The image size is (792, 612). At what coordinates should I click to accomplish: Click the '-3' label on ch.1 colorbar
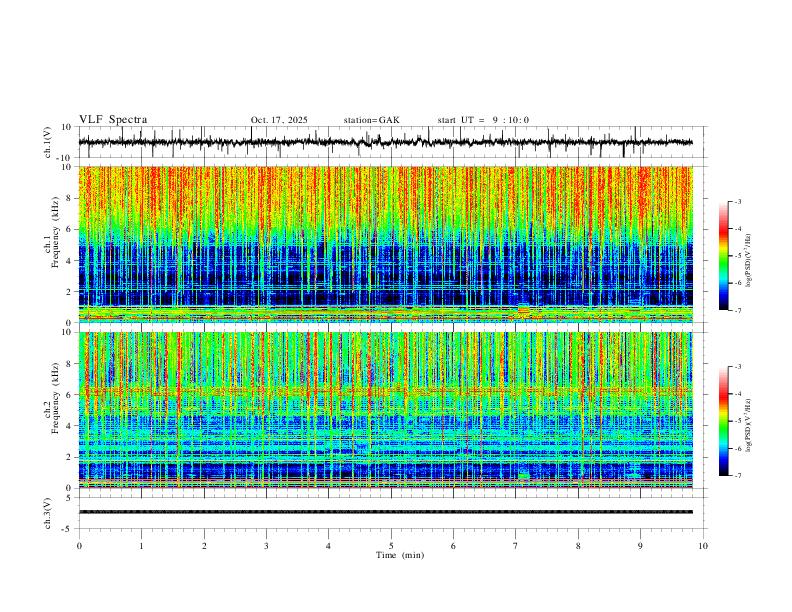coord(738,201)
